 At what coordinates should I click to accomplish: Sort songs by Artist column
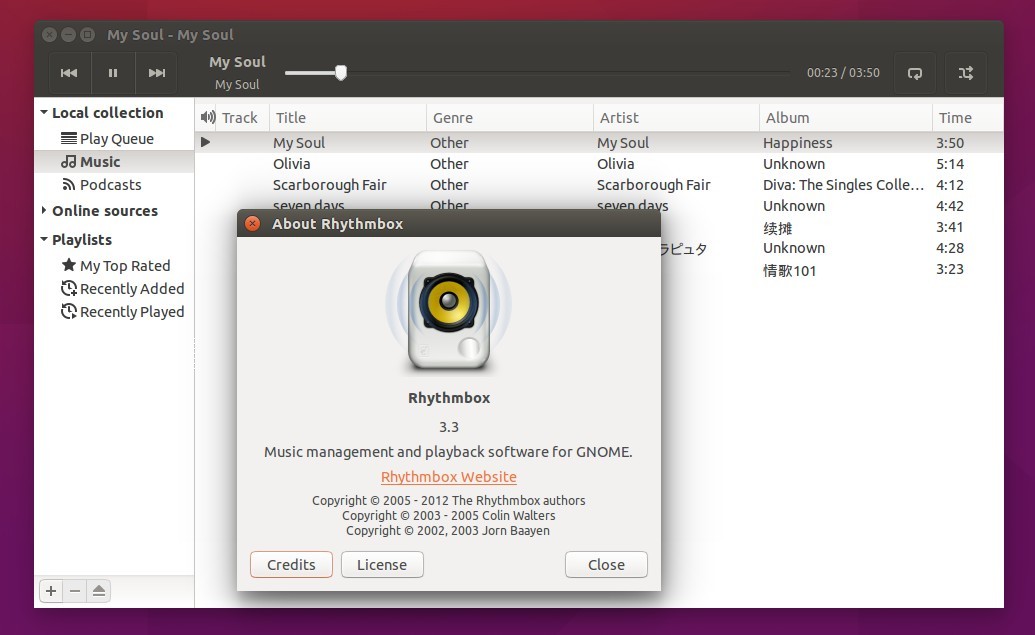[676, 117]
